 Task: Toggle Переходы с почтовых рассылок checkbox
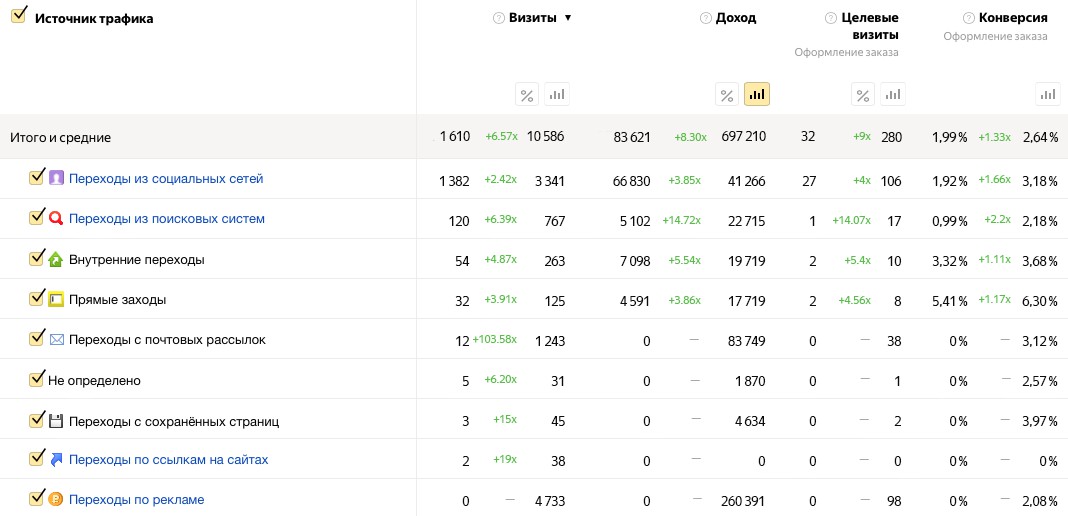(37, 338)
